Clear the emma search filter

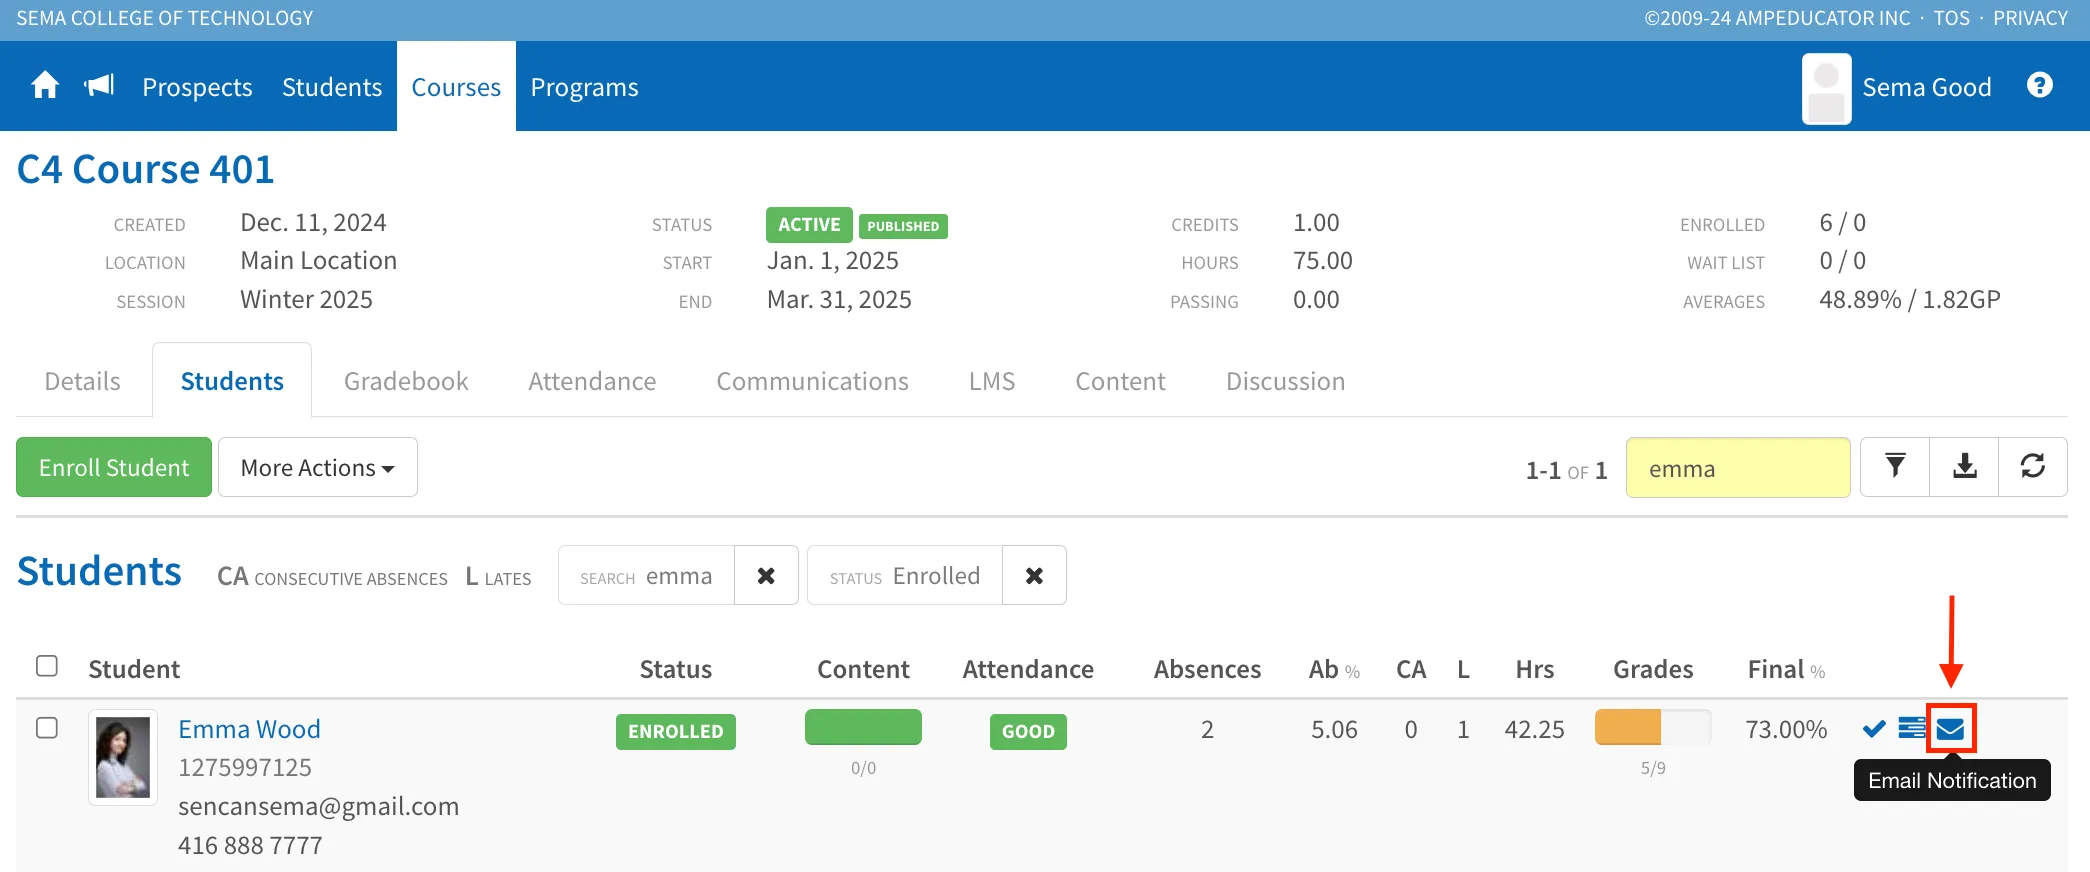point(766,576)
